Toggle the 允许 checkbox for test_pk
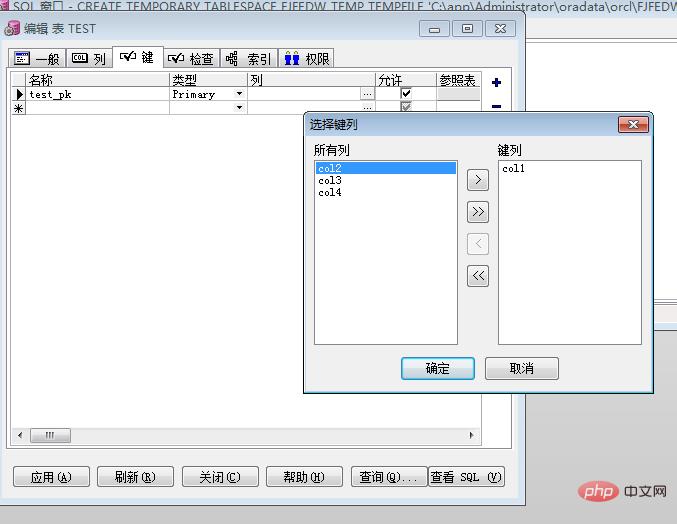Viewport: 677px width, 524px height. coord(406,94)
